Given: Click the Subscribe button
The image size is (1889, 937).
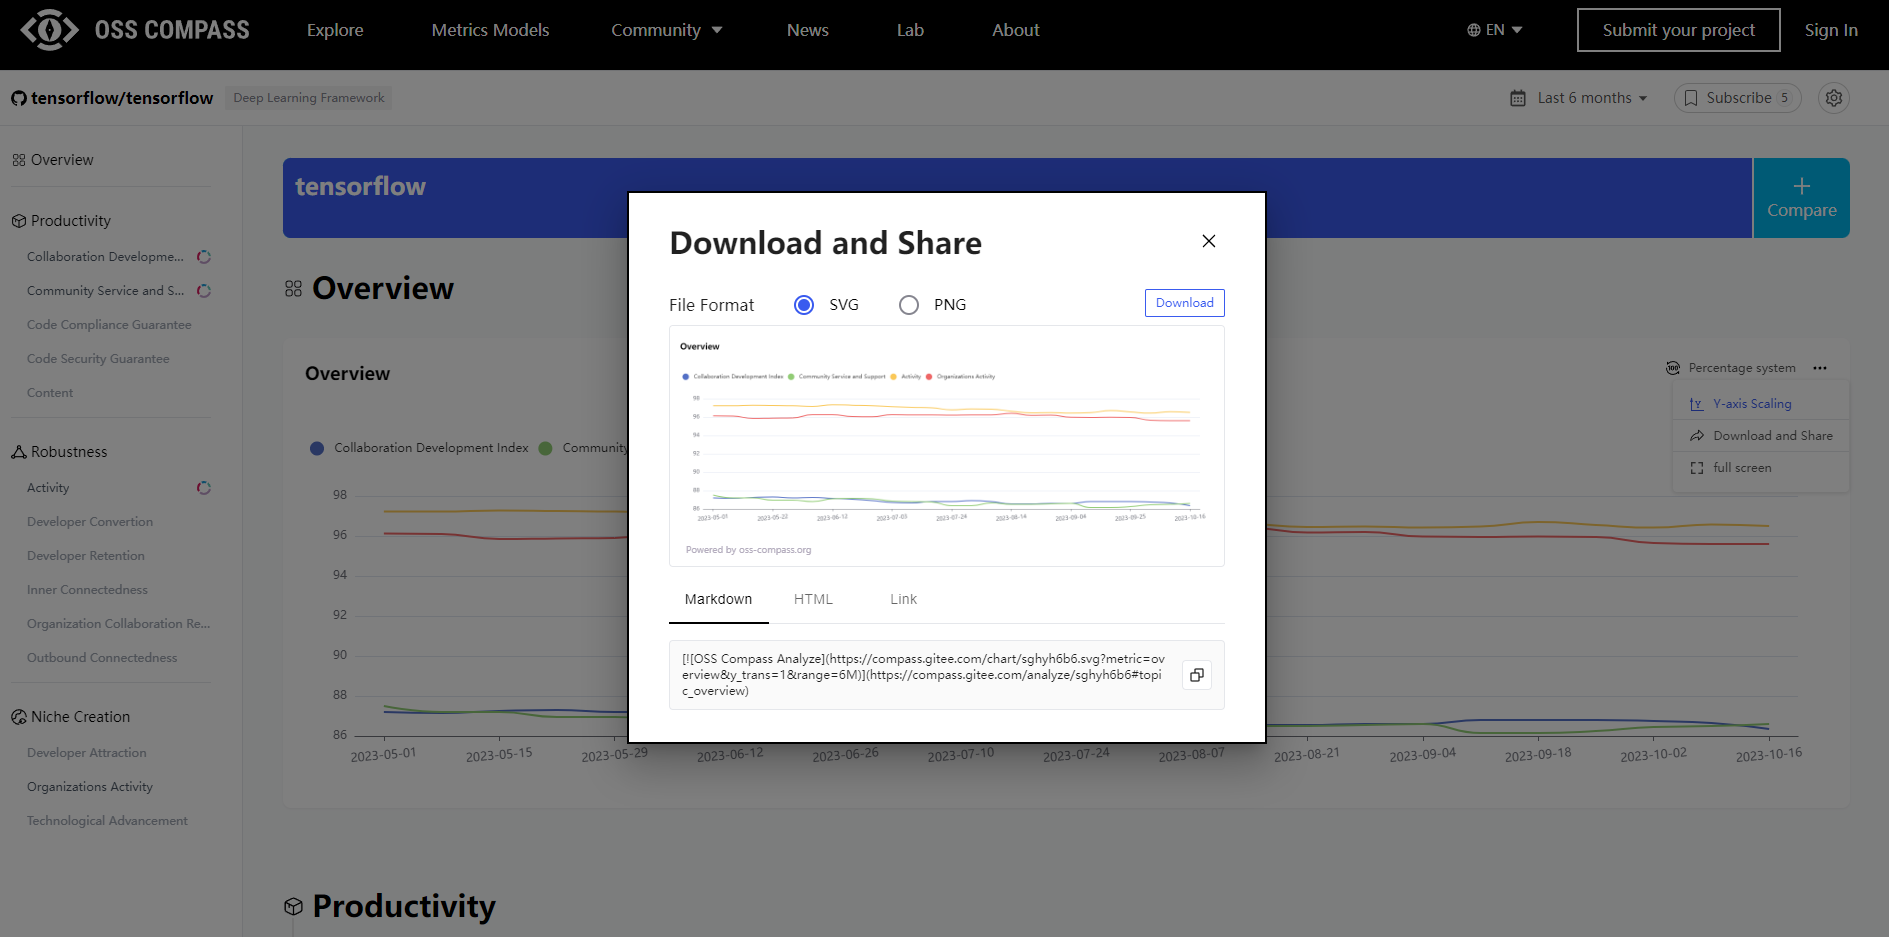Looking at the screenshot, I should tap(1737, 98).
